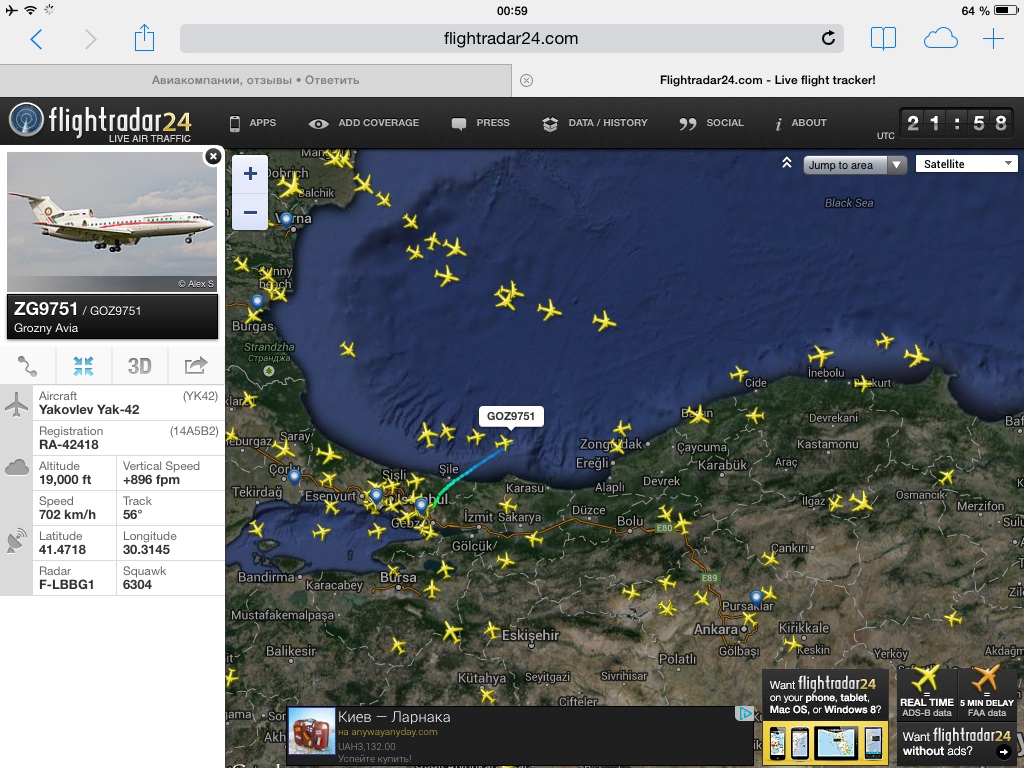
Task: Collapse the map controls double chevron
Action: pyautogui.click(x=787, y=163)
